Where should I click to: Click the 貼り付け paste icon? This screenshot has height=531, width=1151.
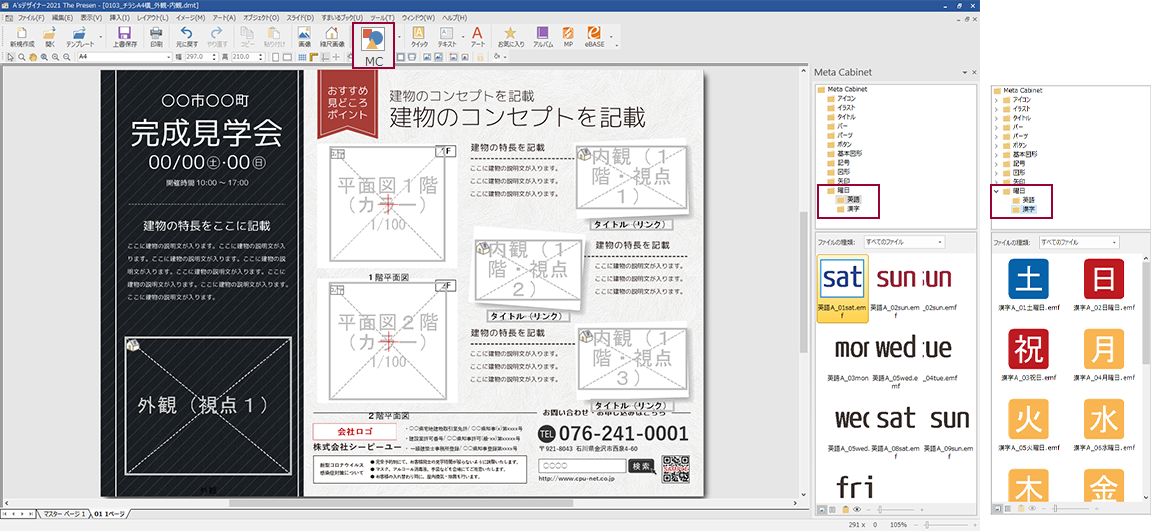[275, 37]
